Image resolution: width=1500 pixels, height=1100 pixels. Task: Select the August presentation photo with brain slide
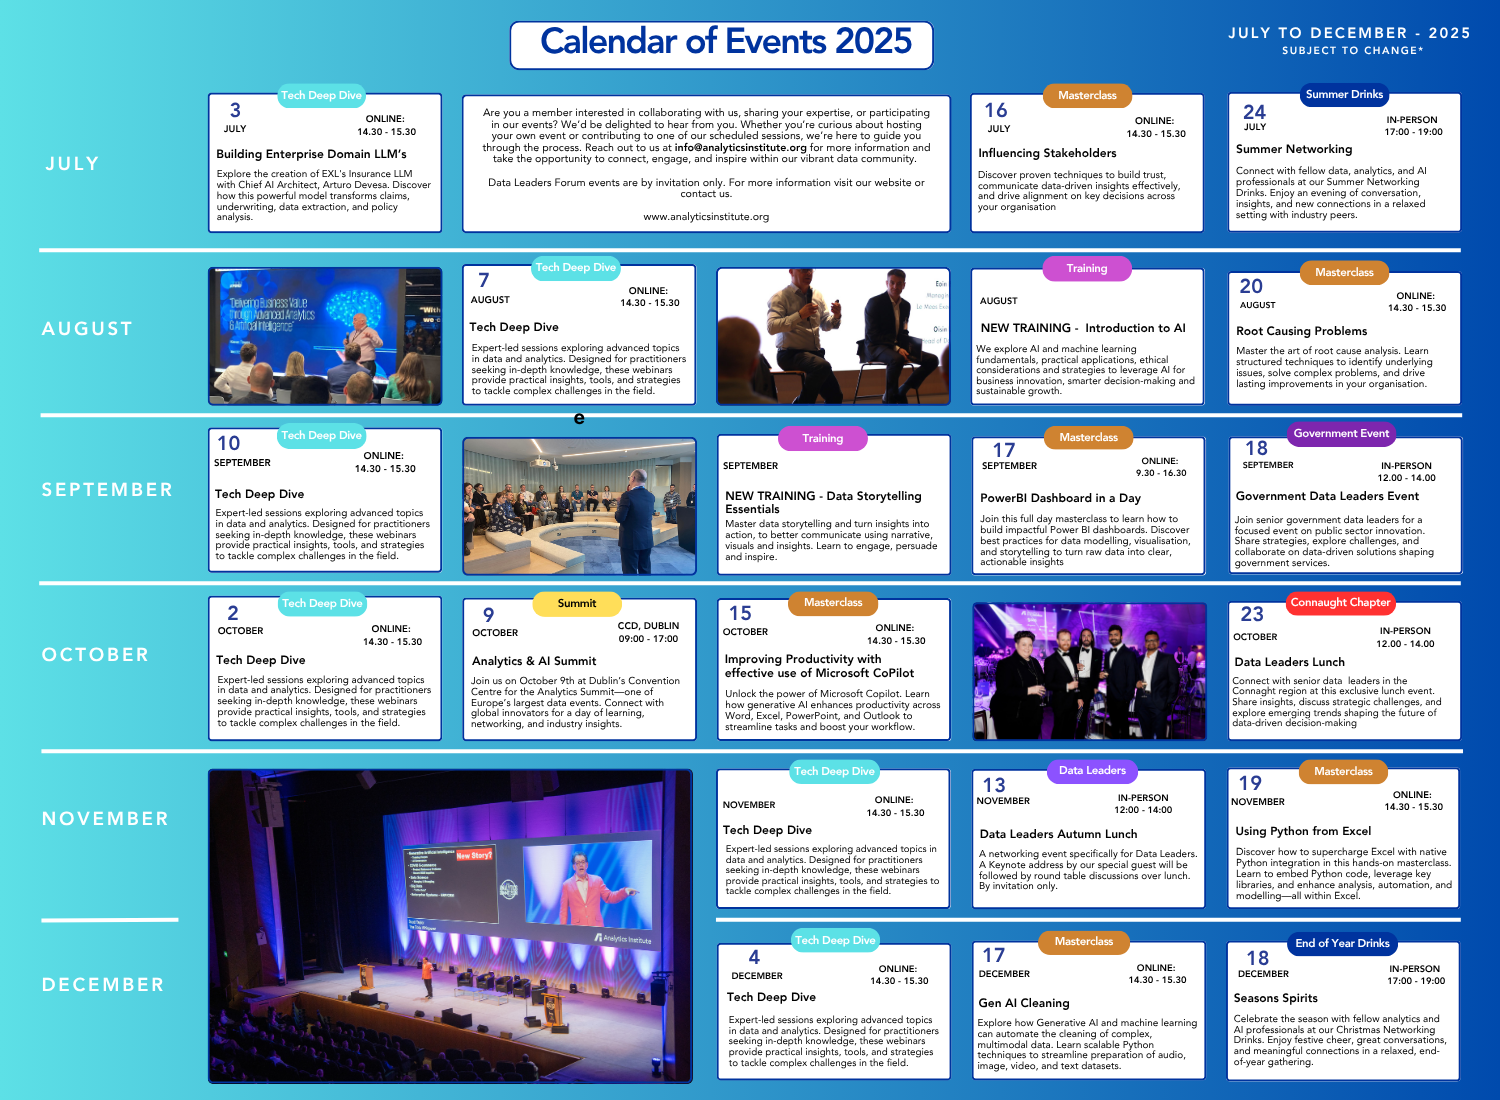[325, 336]
